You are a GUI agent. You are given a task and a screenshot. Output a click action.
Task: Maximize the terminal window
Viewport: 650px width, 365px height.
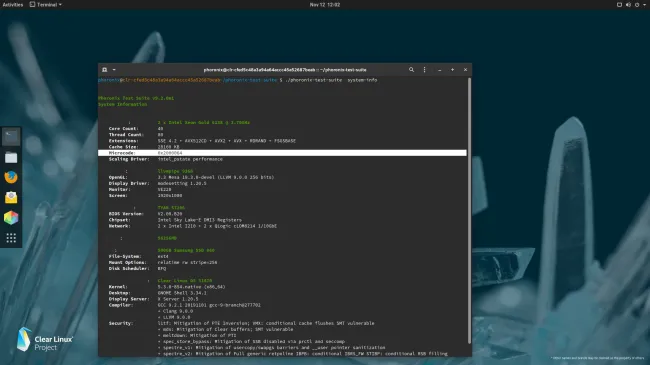pyautogui.click(x=452, y=70)
